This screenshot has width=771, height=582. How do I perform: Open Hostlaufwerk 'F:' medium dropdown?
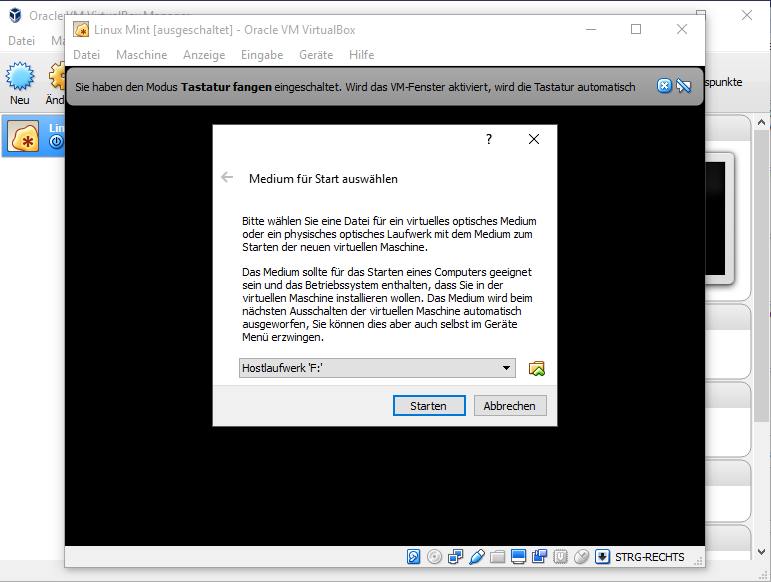(x=377, y=368)
